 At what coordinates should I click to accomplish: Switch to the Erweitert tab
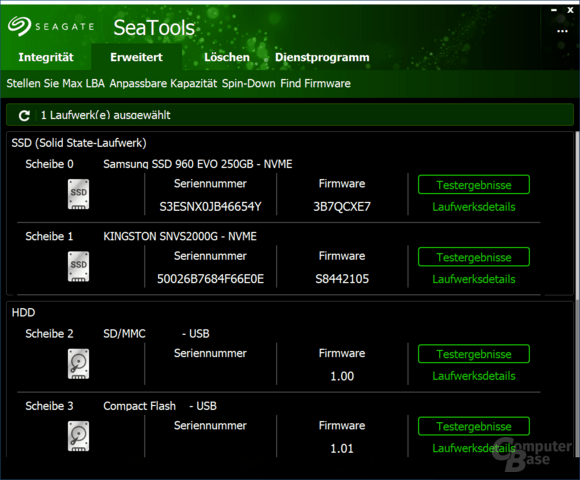pyautogui.click(x=136, y=57)
